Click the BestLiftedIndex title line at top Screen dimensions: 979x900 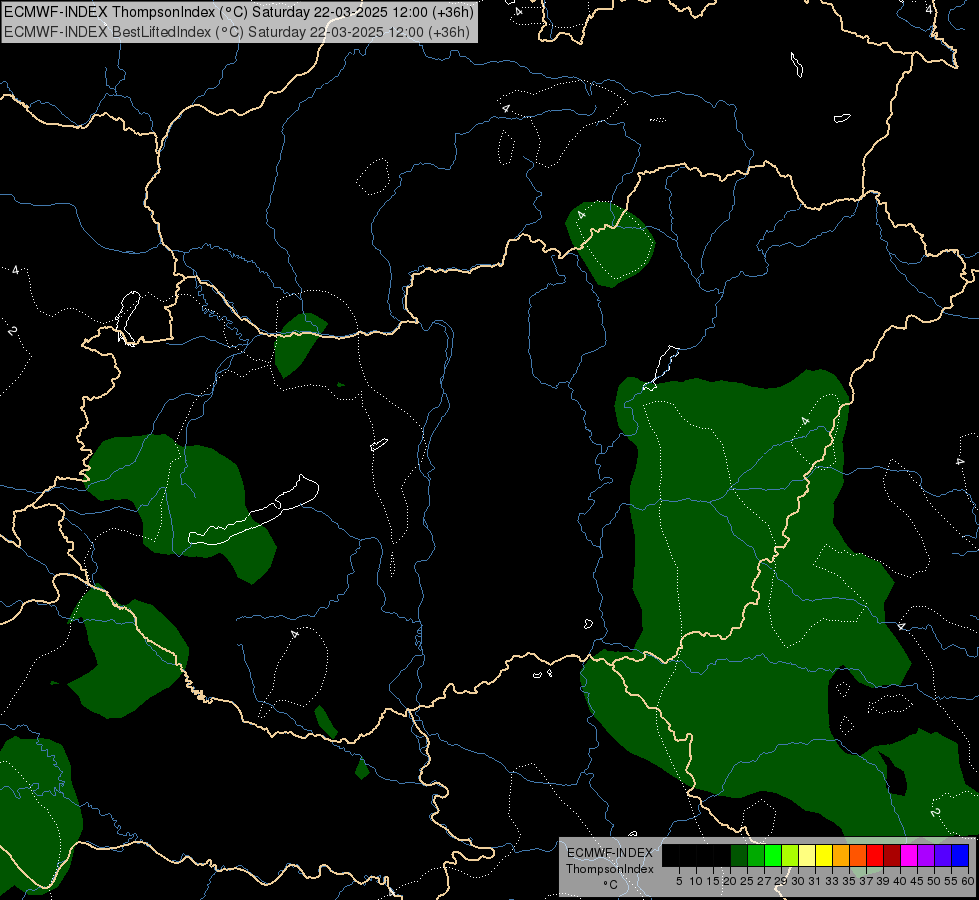(x=237, y=32)
